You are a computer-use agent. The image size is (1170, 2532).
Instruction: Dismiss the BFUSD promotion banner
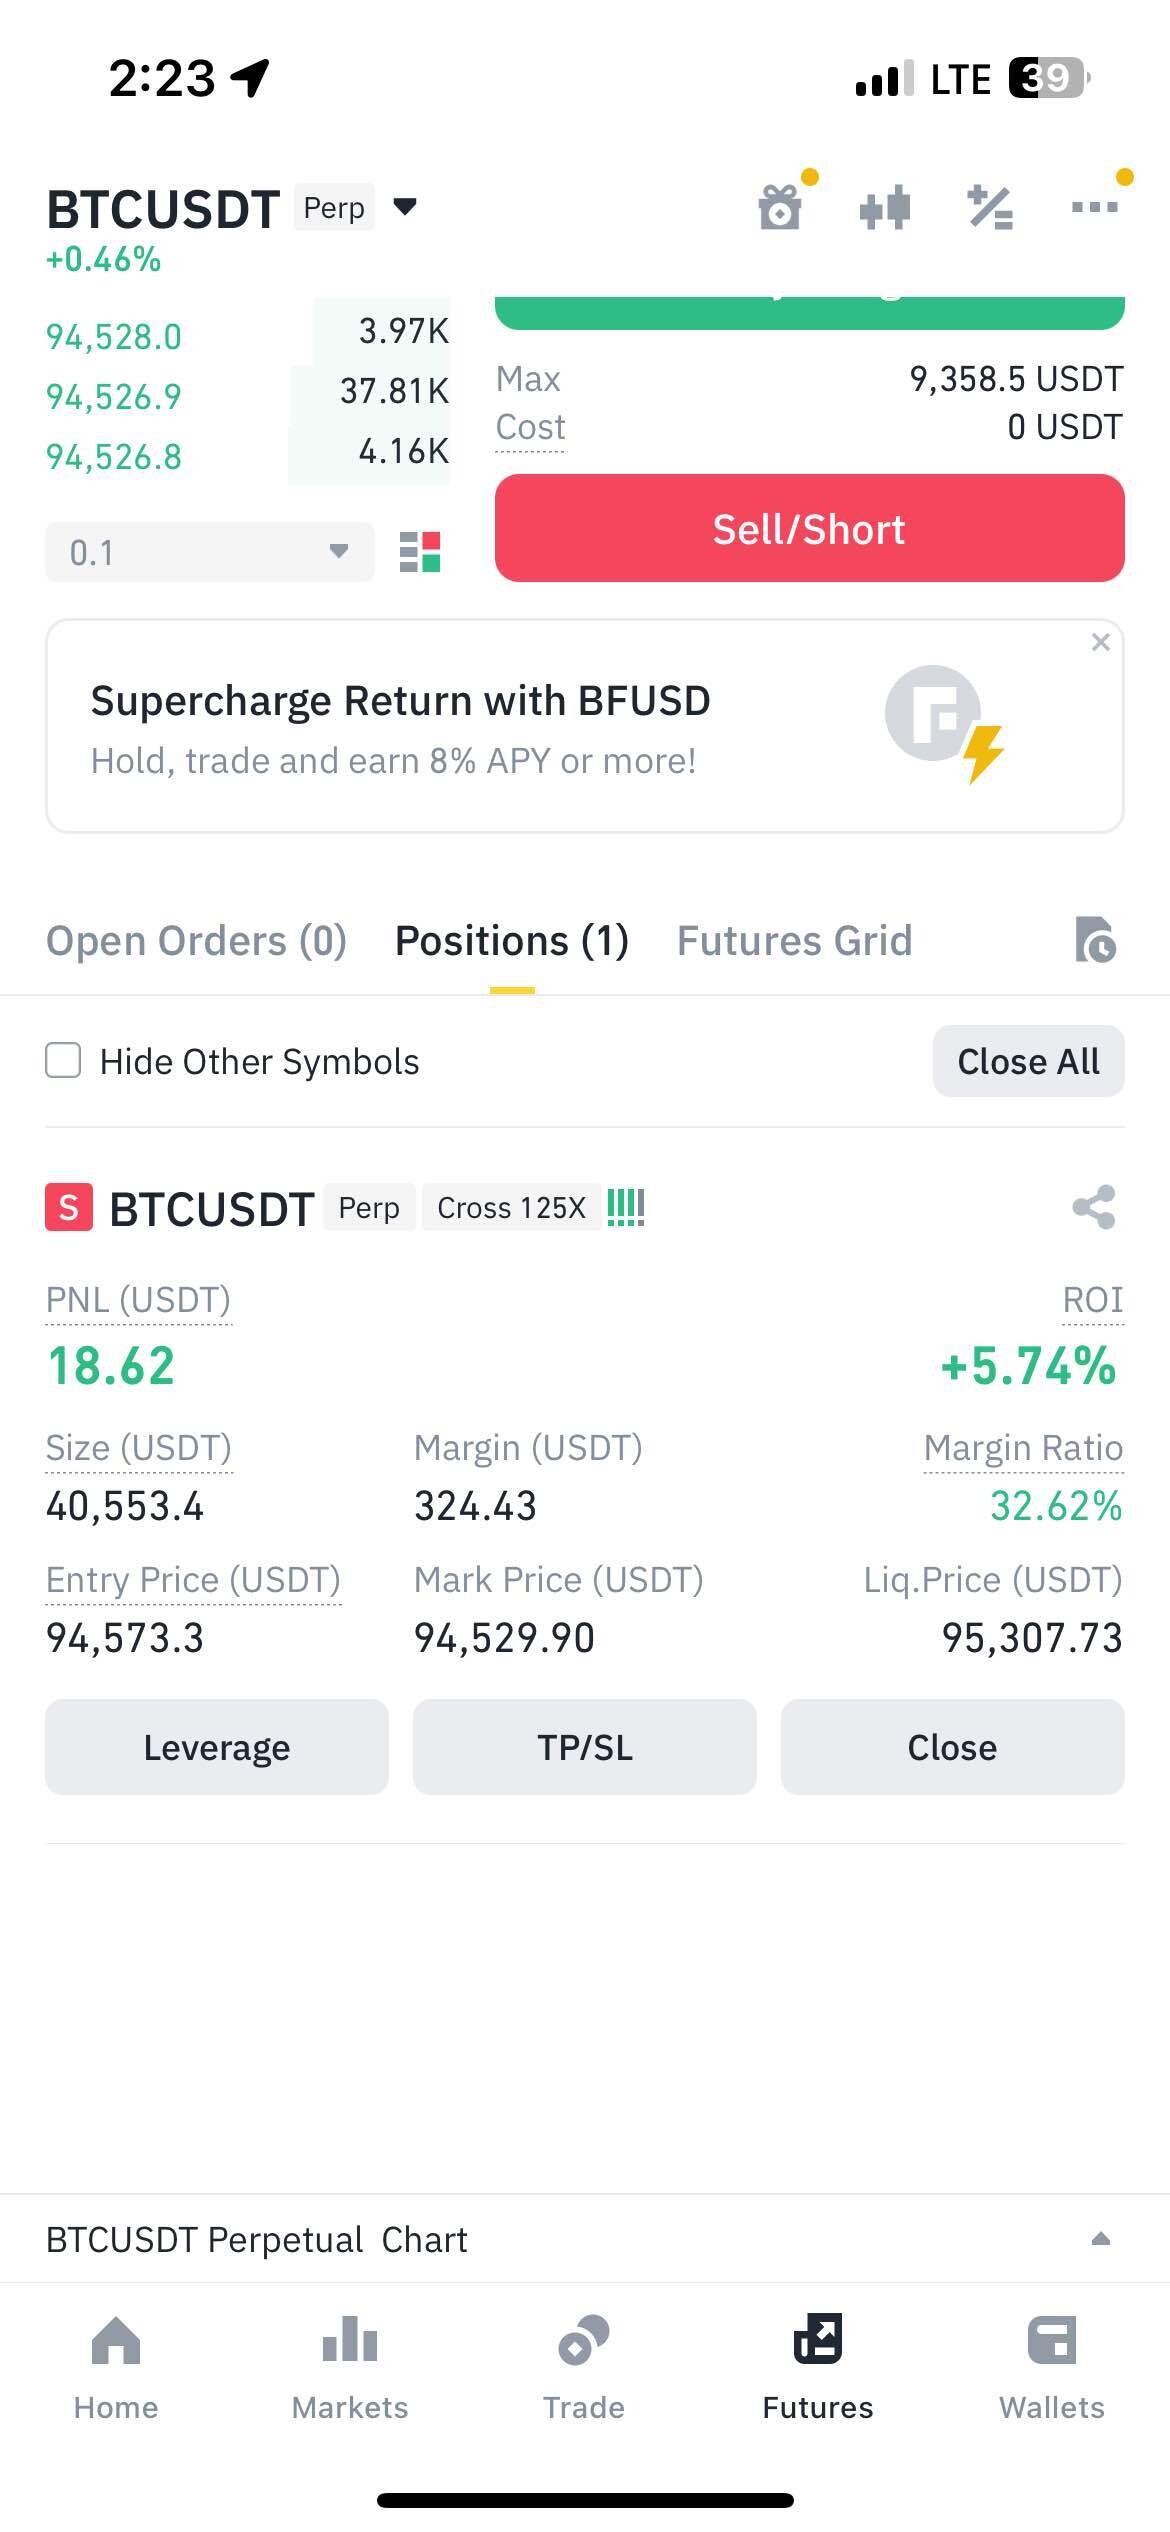(1101, 642)
